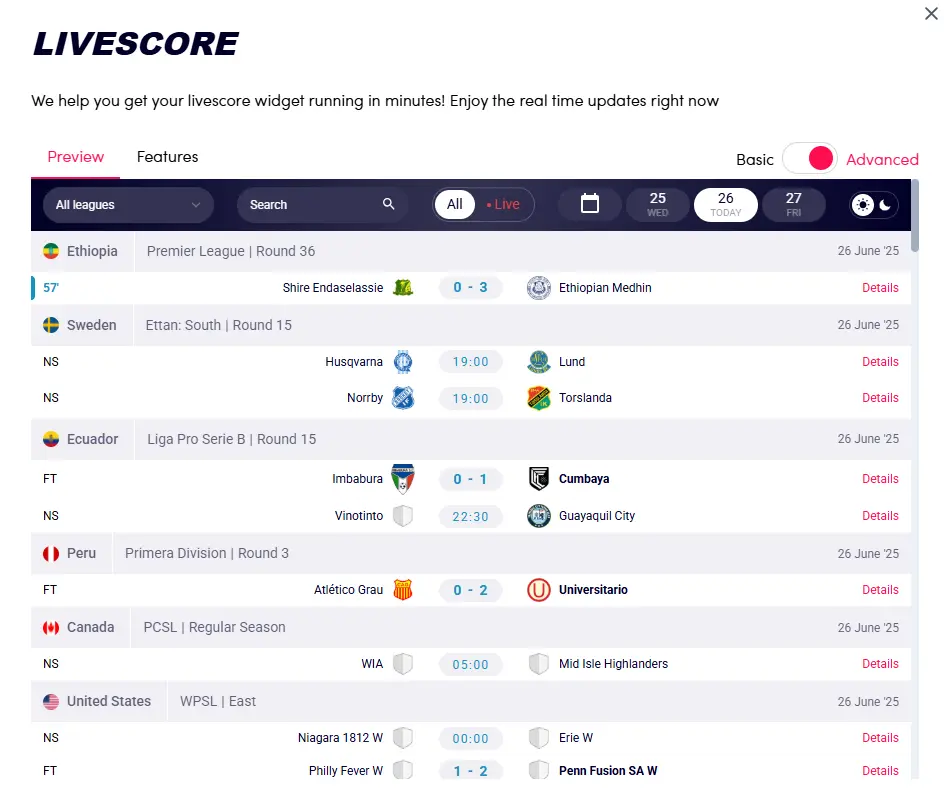Select date 25 WED

click(x=657, y=205)
